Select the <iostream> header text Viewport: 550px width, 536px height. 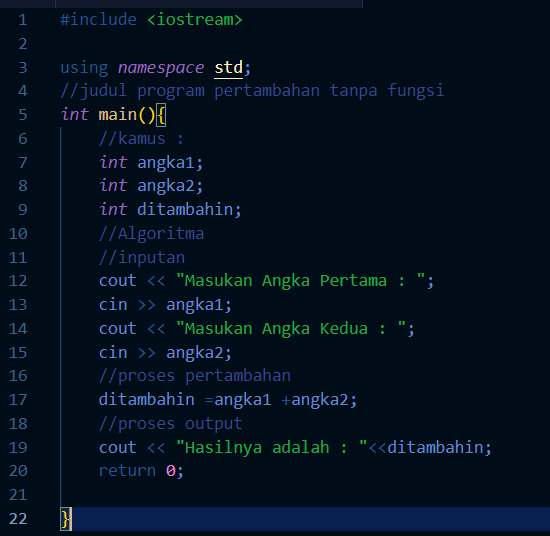195,20
